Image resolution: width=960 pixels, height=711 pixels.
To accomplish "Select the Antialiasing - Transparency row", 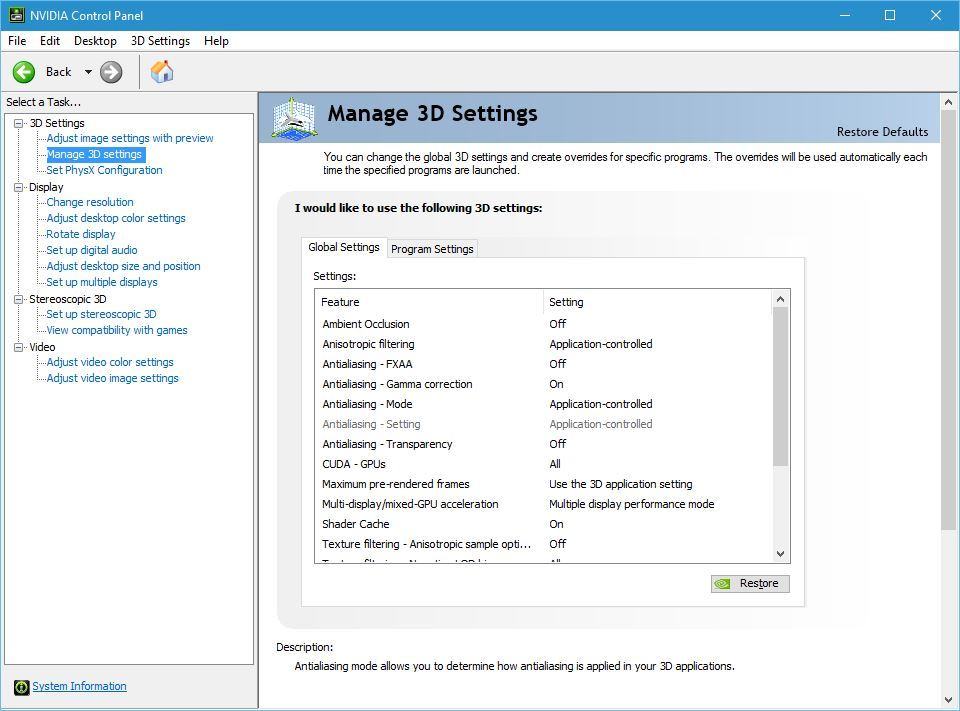I will pos(544,444).
